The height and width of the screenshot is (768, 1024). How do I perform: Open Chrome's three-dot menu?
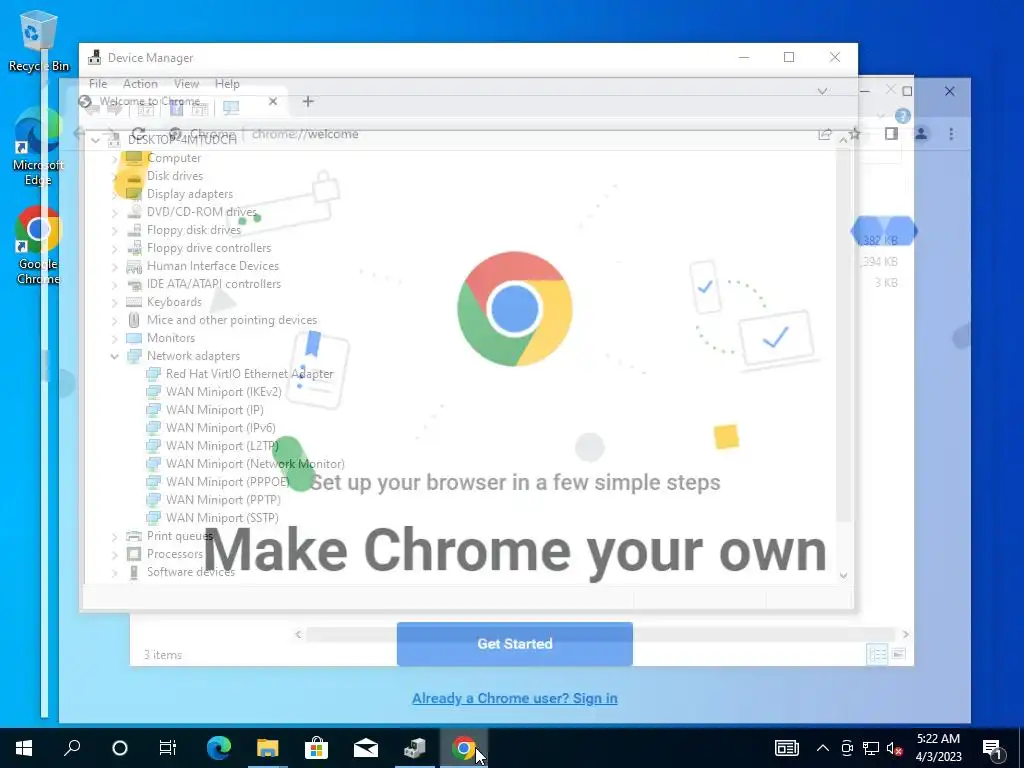tap(951, 134)
